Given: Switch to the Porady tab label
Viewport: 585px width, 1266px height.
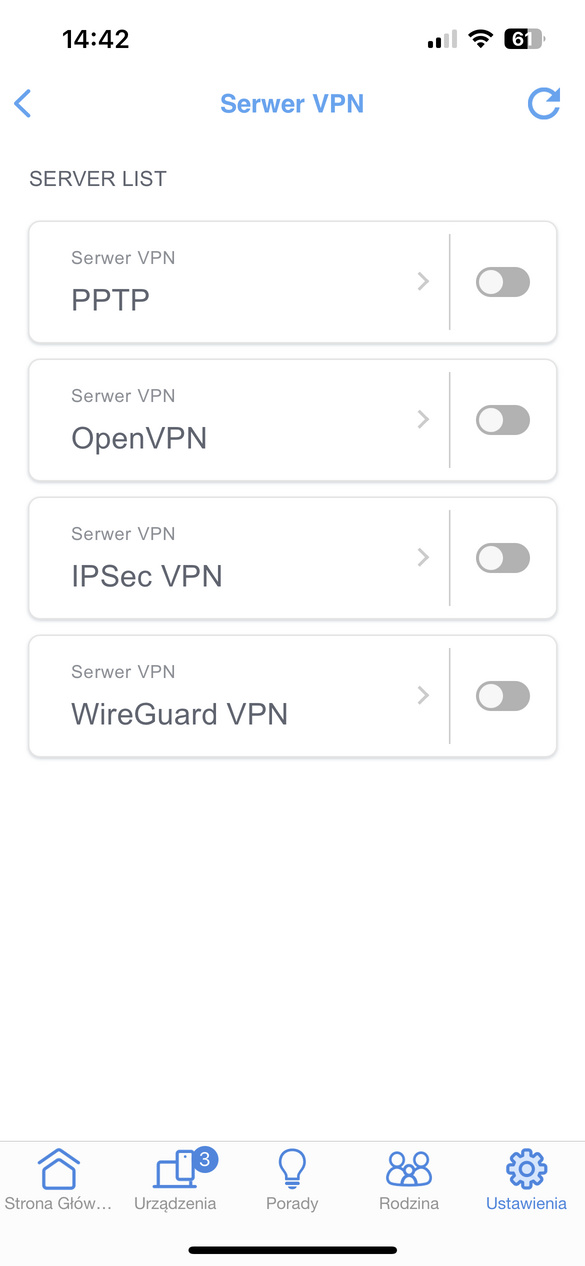Looking at the screenshot, I should (292, 1203).
